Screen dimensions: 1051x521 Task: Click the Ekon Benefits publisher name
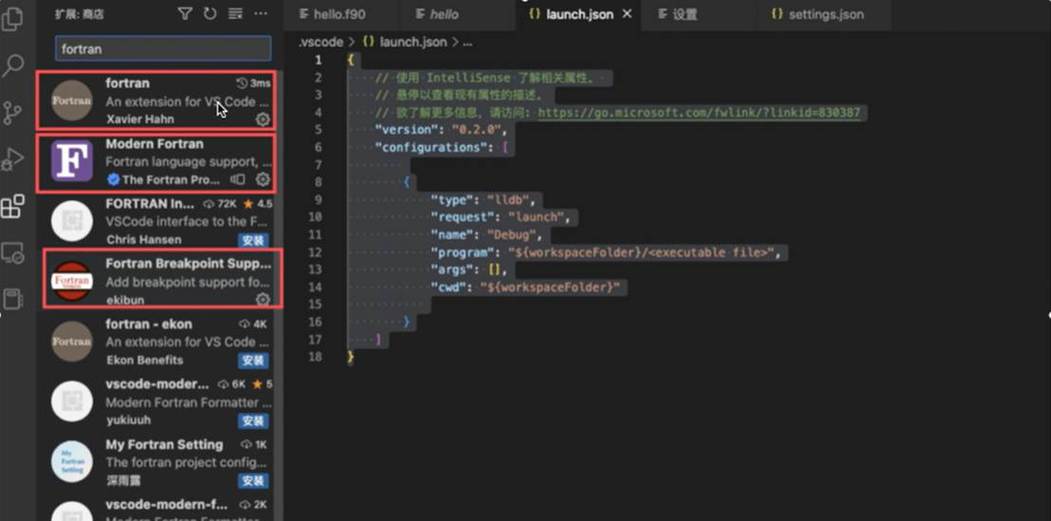(x=145, y=360)
